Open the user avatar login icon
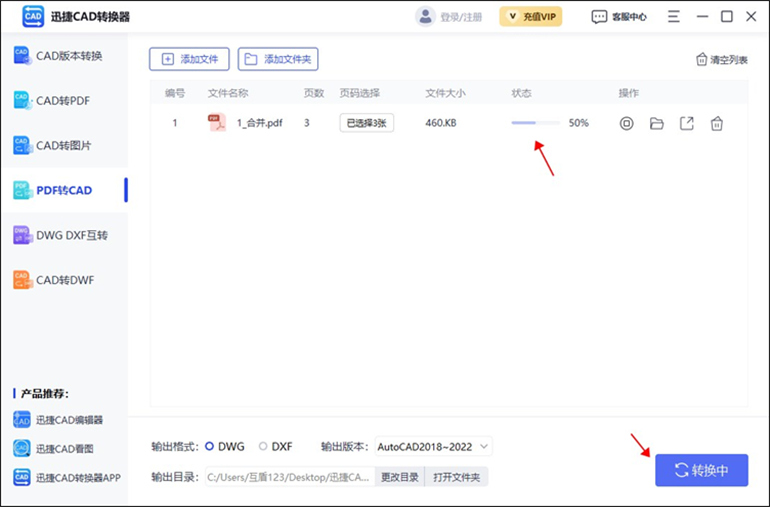Screen dimensions: 770x507 coord(425,17)
